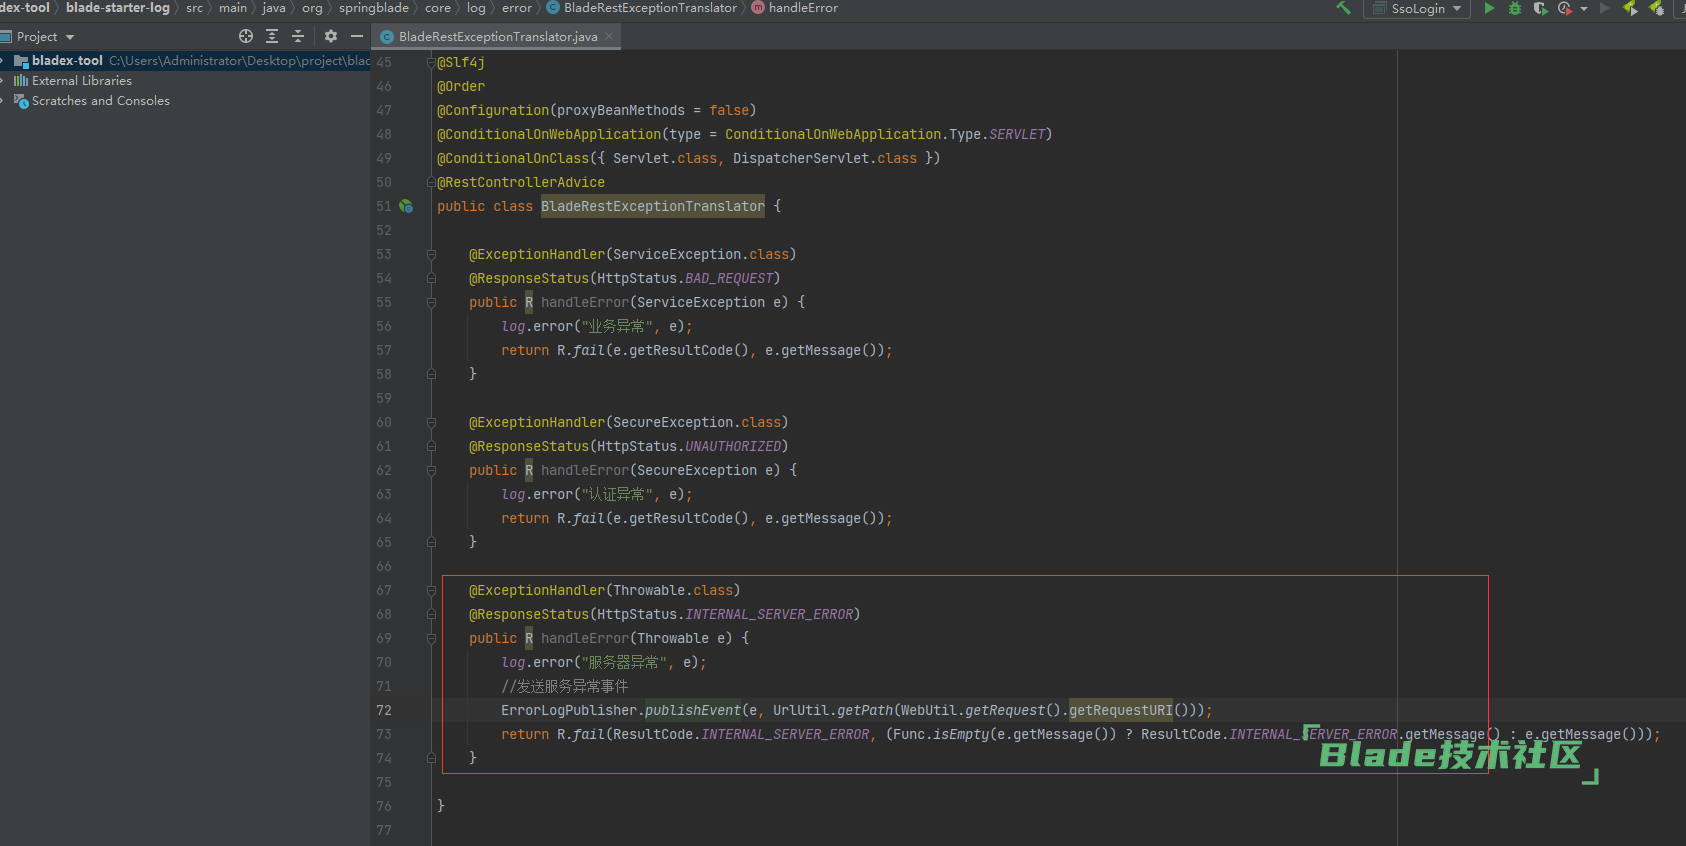Fold the annotations block at line 45
Viewport: 1686px width, 846px height.
coord(431,62)
